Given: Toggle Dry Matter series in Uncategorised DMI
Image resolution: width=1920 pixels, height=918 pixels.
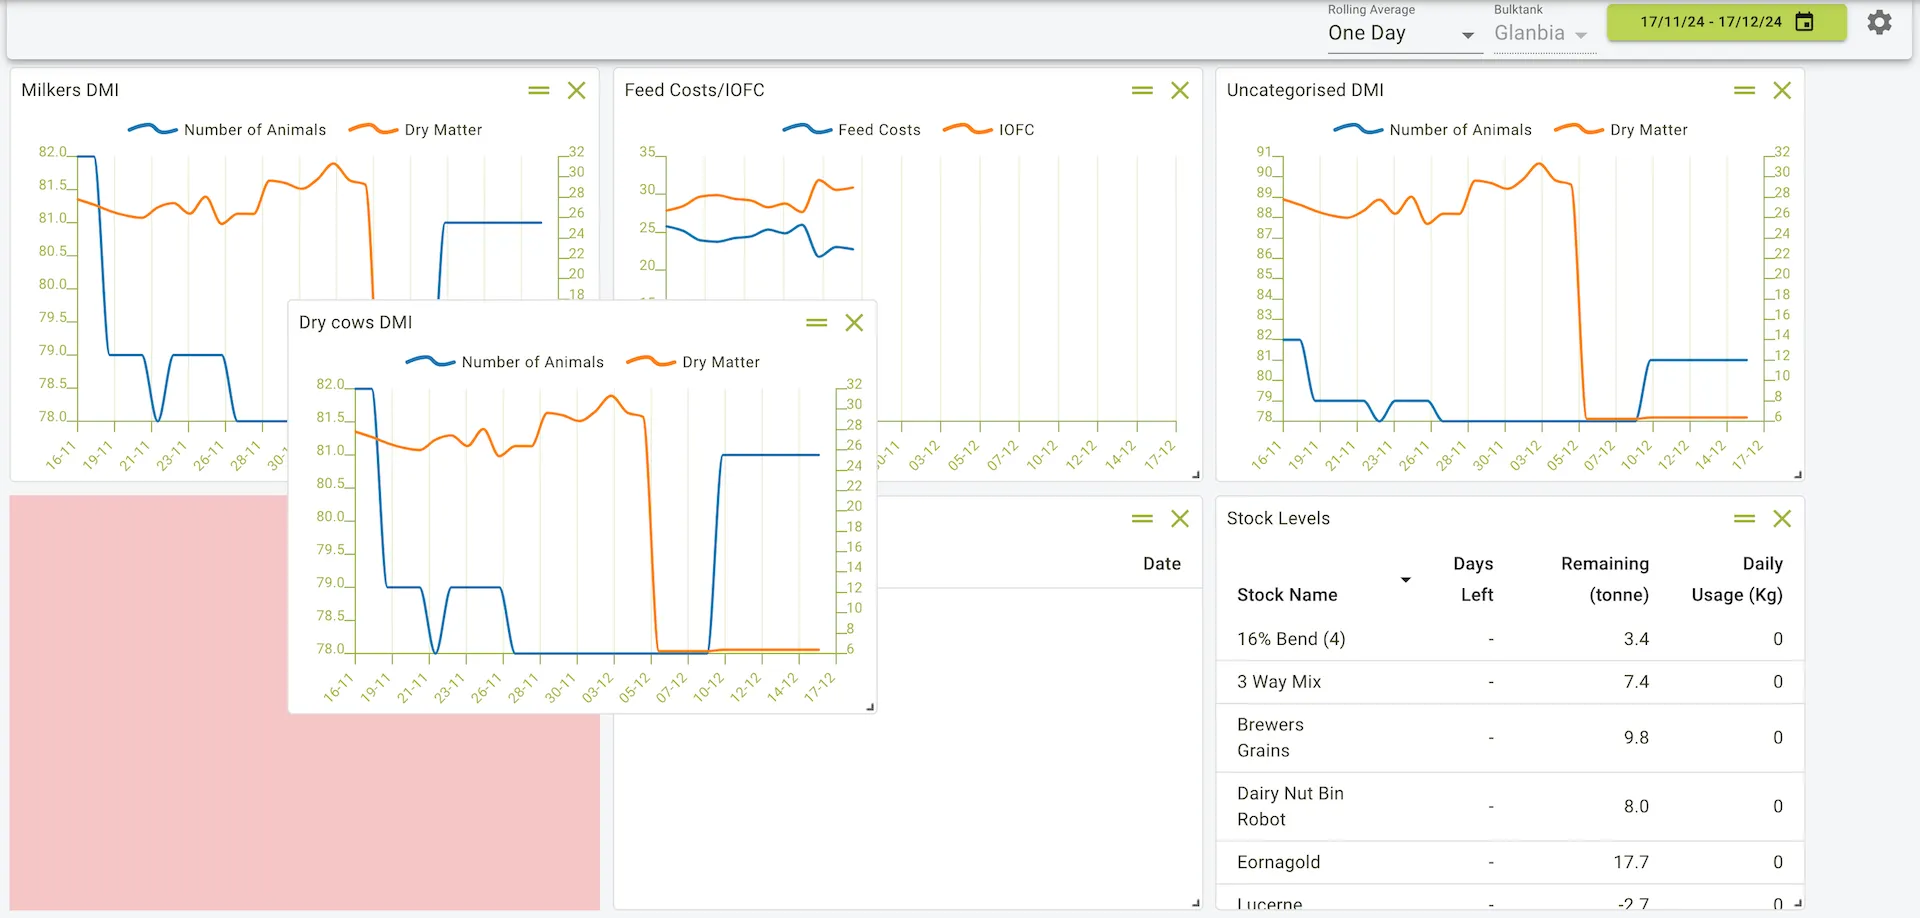Looking at the screenshot, I should click(1648, 130).
